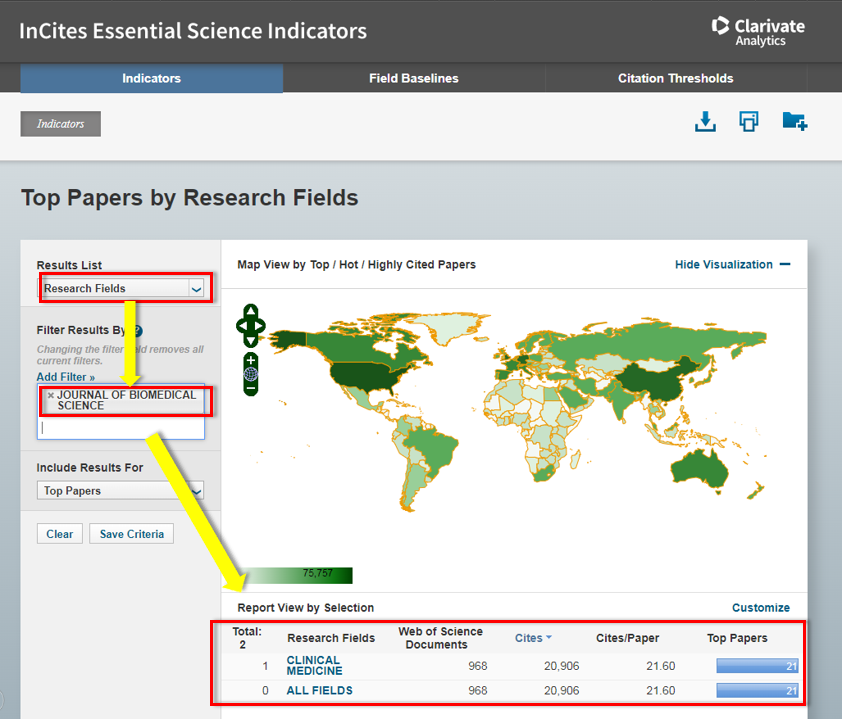Viewport: 843px width, 719px height.
Task: Pan the map right
Action: pyautogui.click(x=260, y=326)
